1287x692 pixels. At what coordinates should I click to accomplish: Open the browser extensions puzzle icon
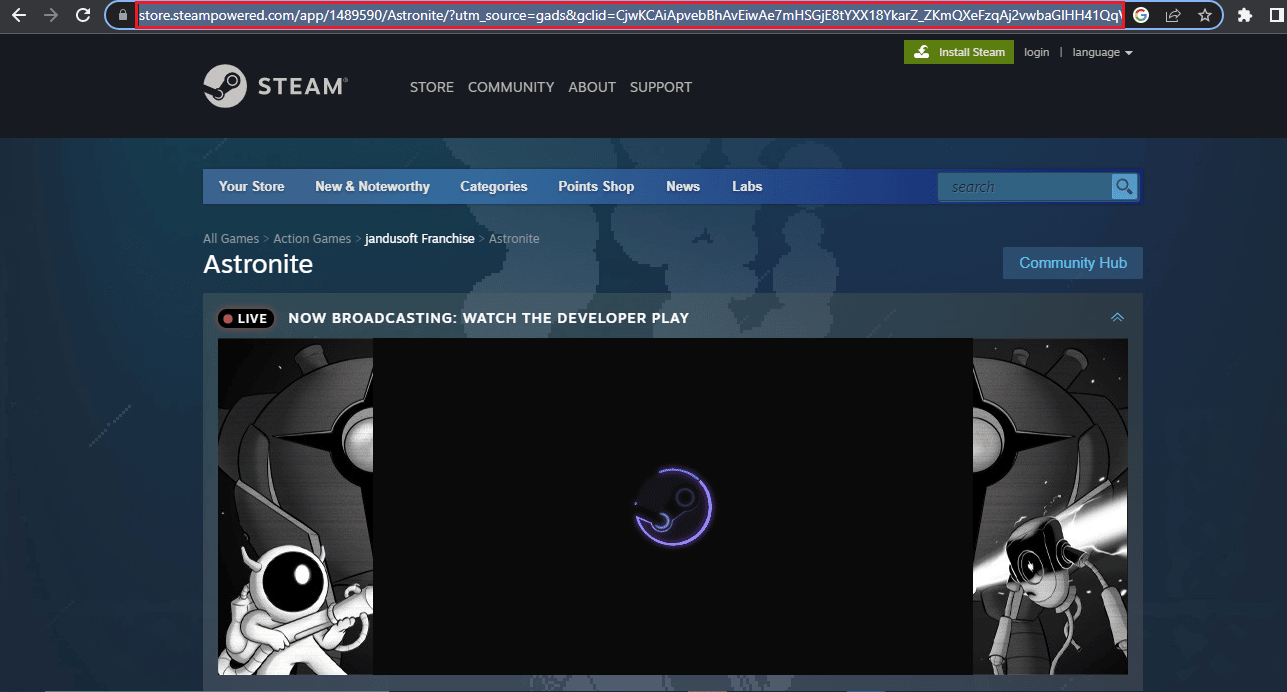pyautogui.click(x=1245, y=16)
